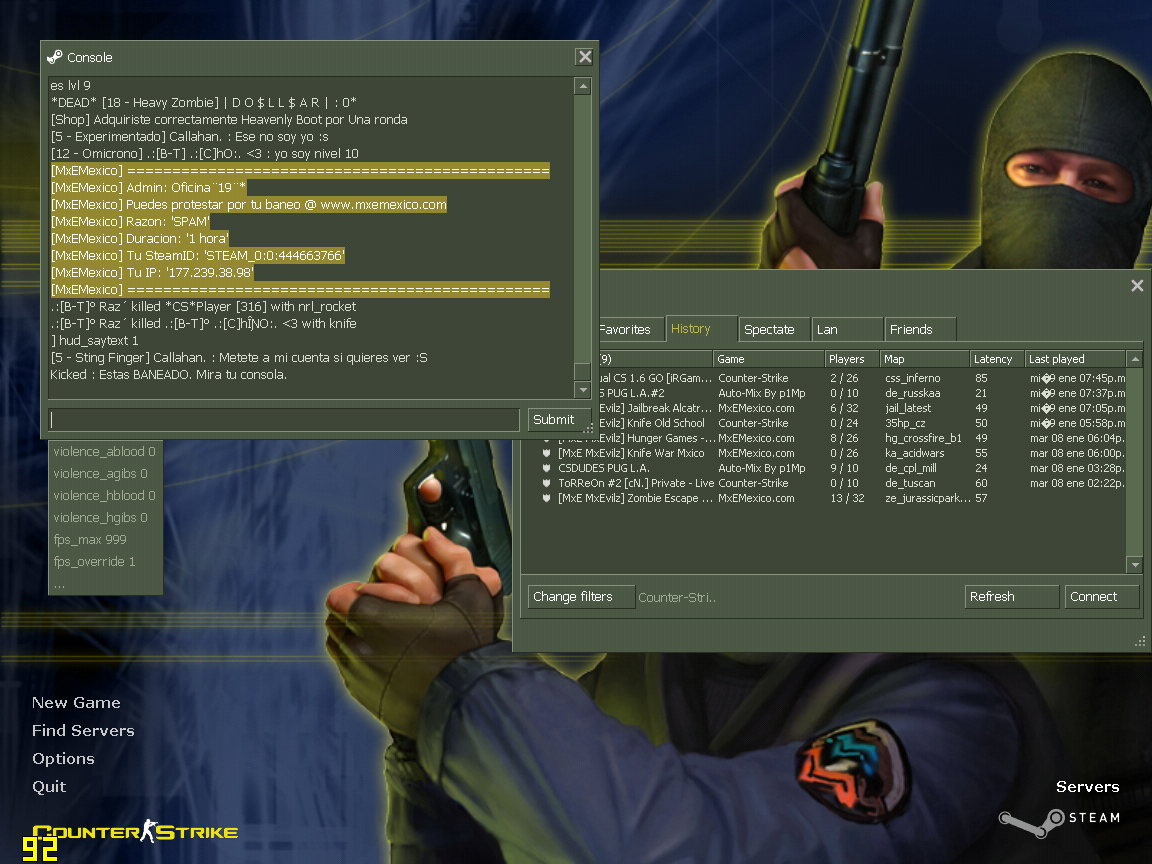
Task: Close the Console window
Action: click(585, 57)
